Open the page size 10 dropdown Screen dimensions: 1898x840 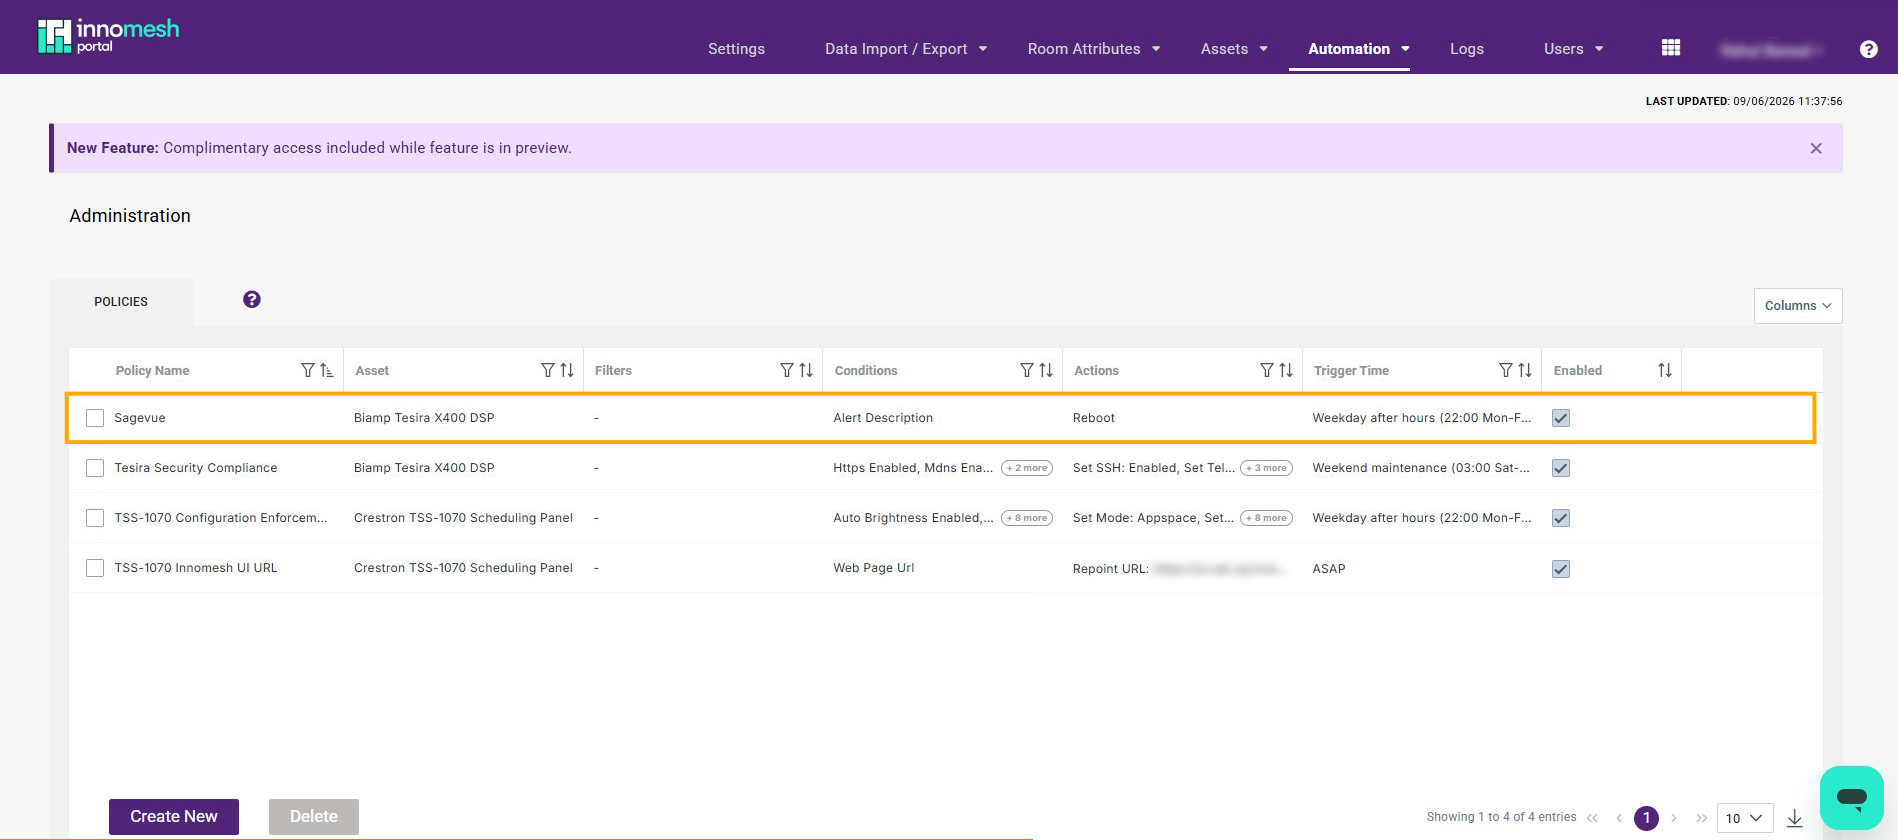[1745, 818]
